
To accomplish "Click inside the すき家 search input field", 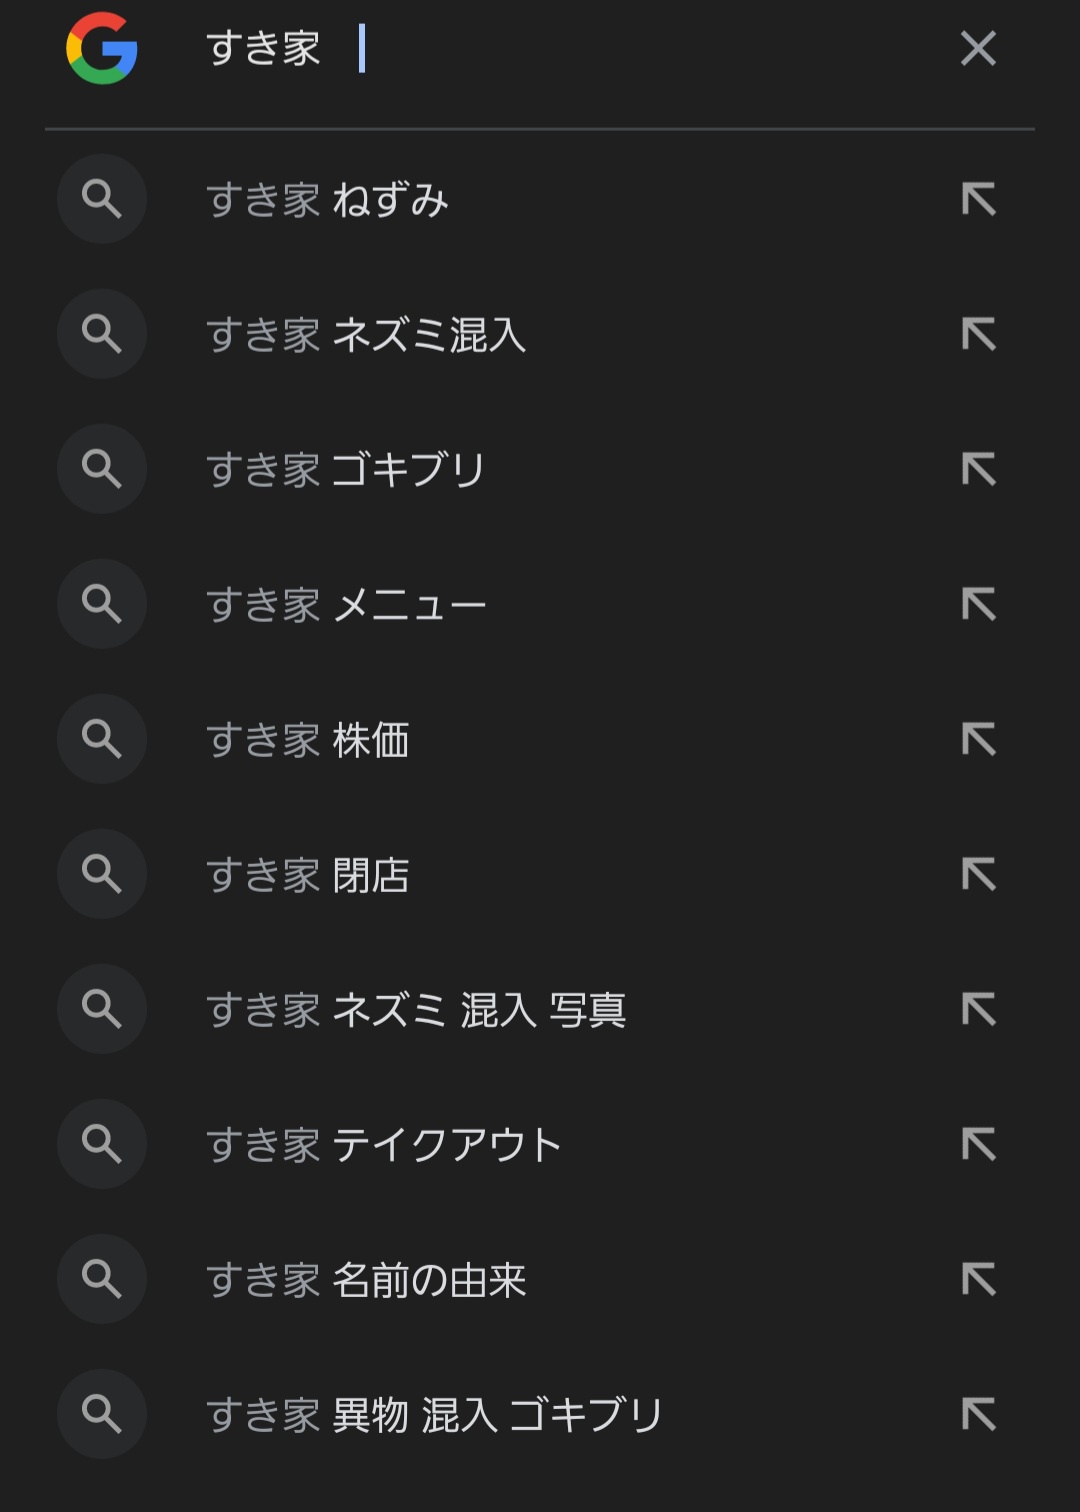I will tap(560, 48).
